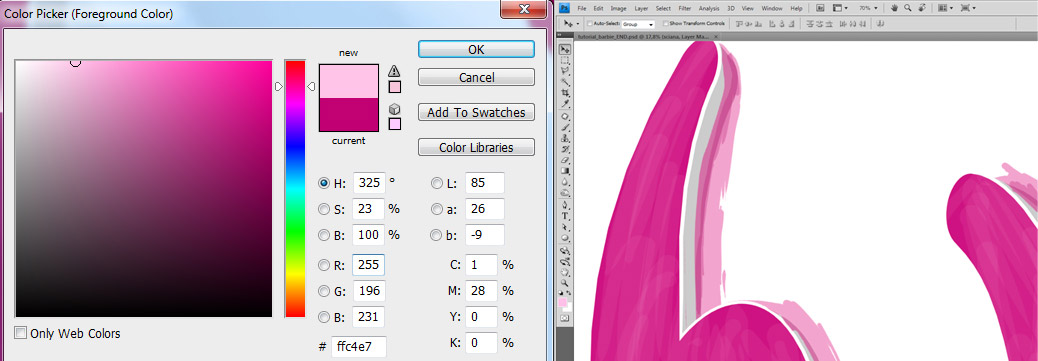The height and width of the screenshot is (361, 1038).
Task: Select the Lab 'a' radio button
Action: click(437, 209)
